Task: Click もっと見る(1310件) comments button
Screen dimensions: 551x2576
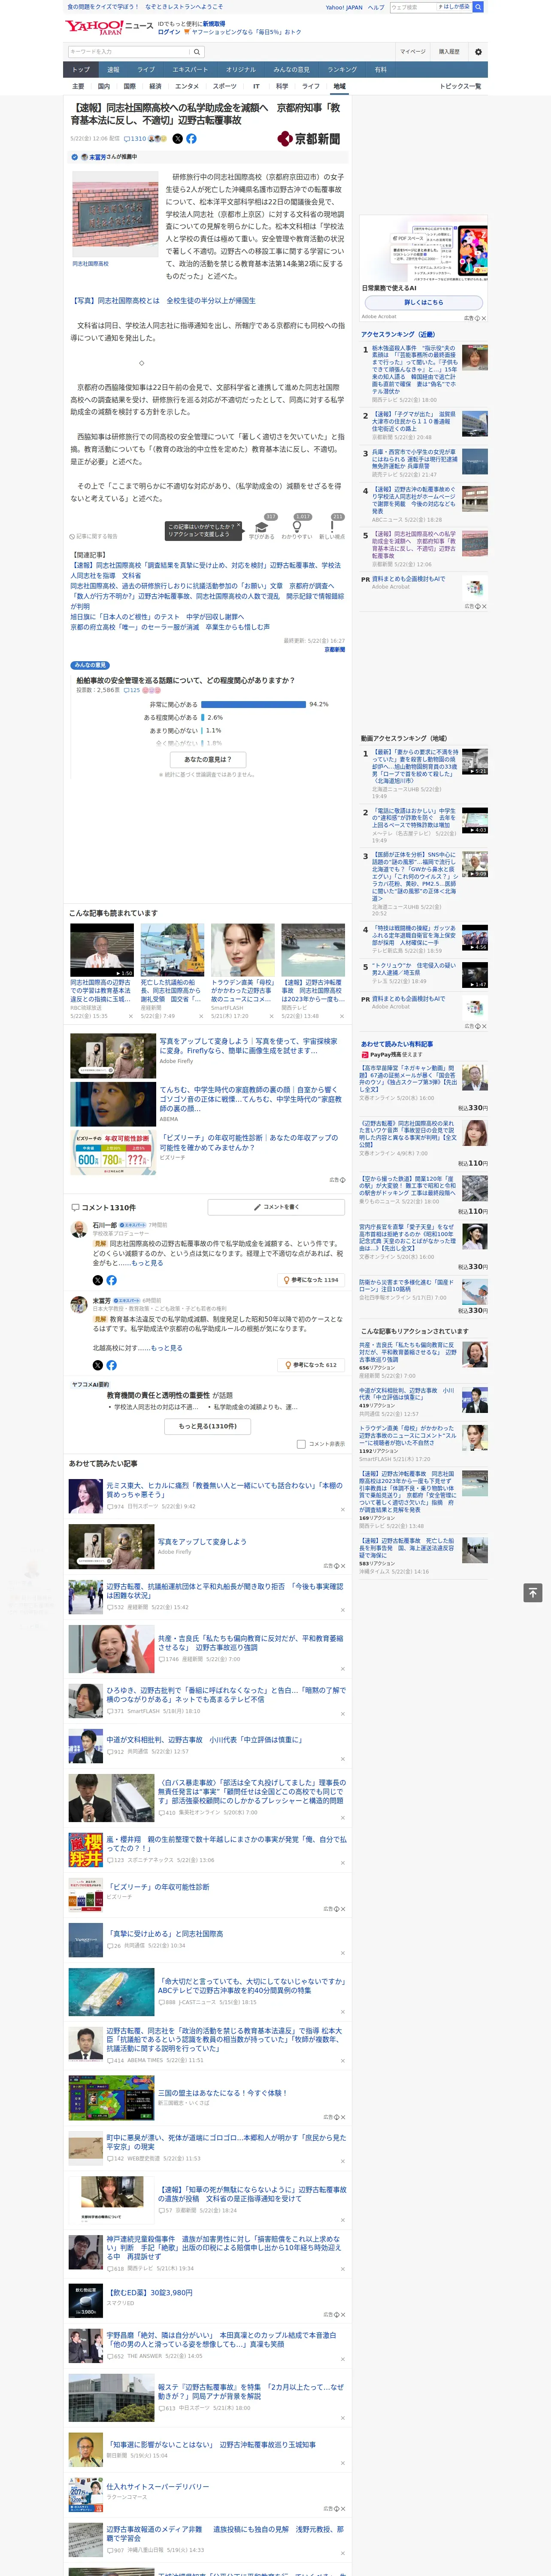Action: point(208,1426)
